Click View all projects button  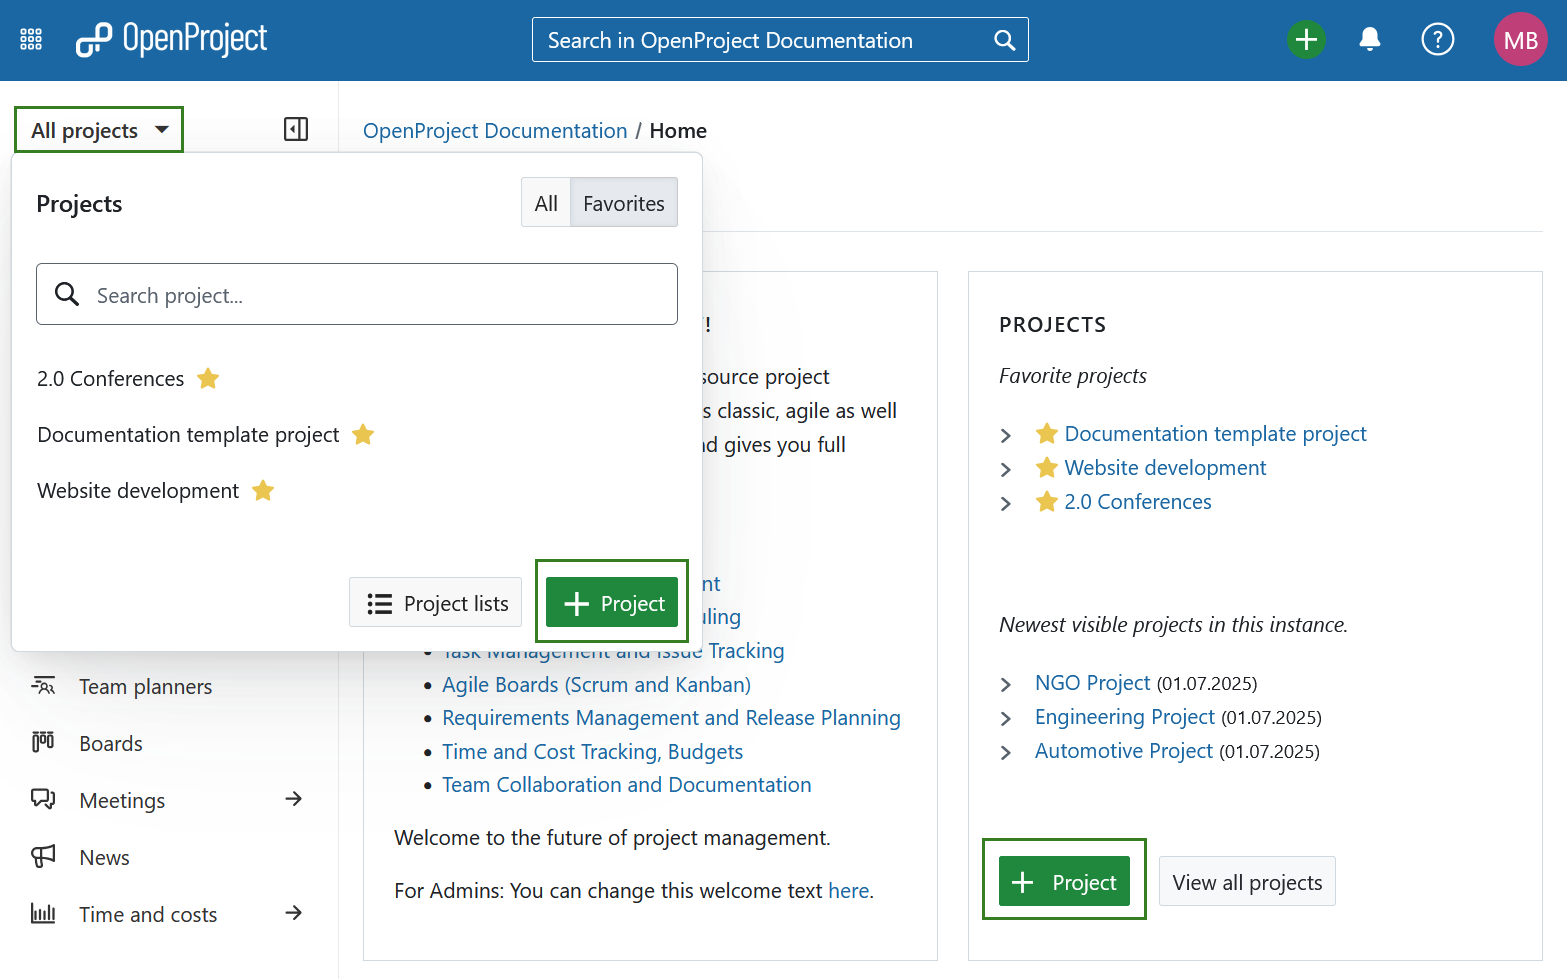click(1247, 881)
